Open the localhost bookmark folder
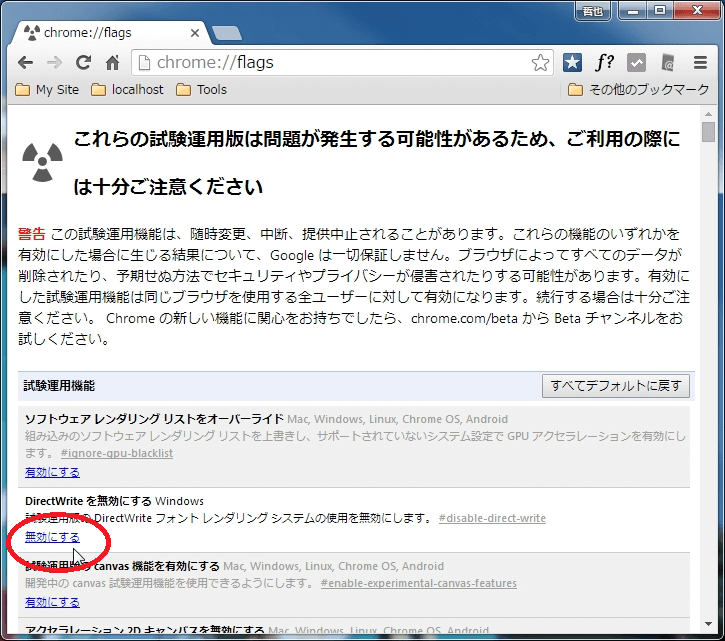 (127, 89)
